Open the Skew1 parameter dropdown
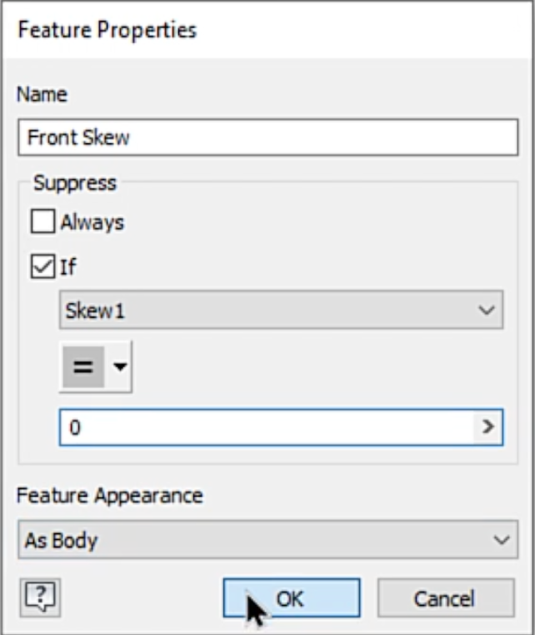The height and width of the screenshot is (635, 535). [281, 310]
